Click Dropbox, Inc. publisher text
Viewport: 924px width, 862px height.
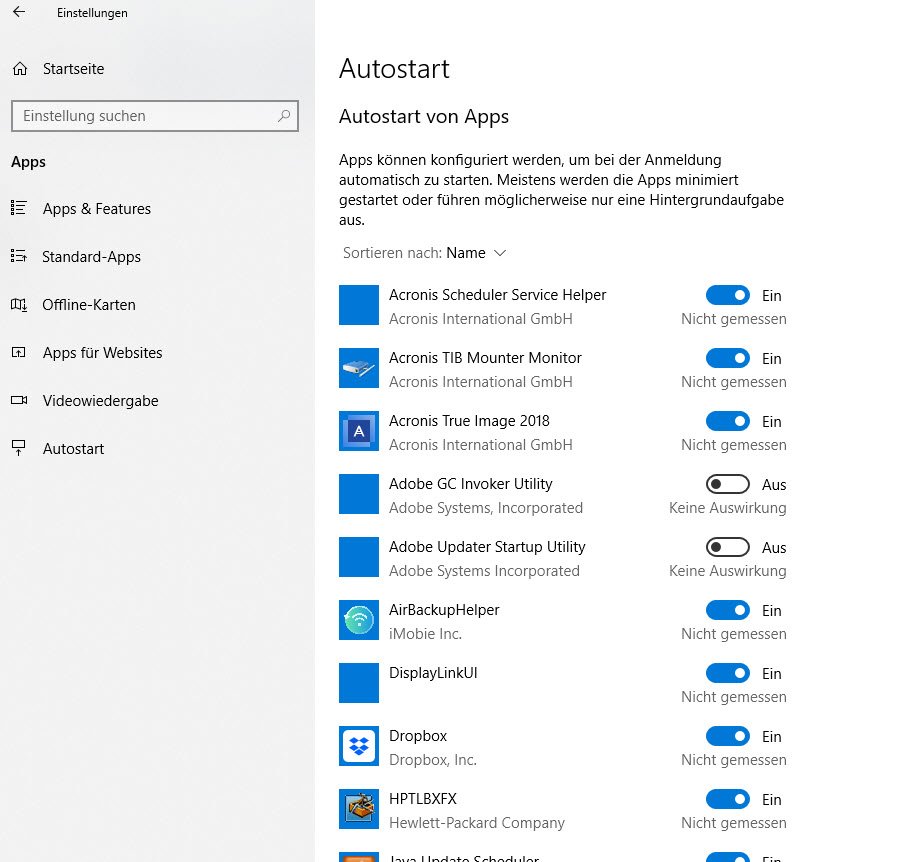(x=433, y=760)
